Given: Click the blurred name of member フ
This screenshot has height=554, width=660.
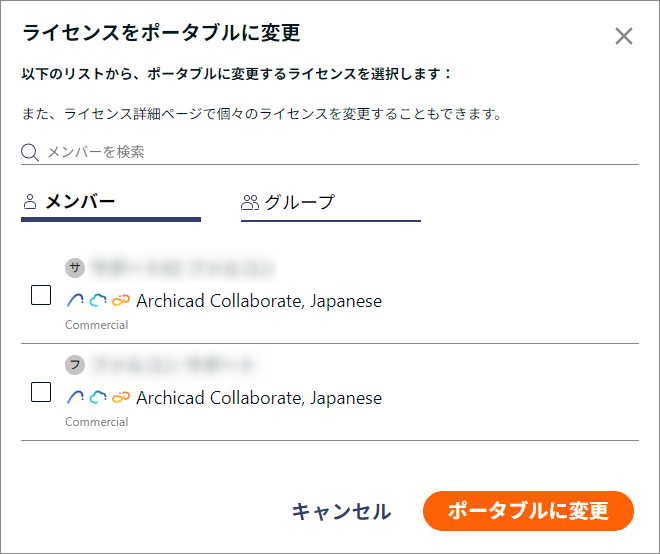Looking at the screenshot, I should 173,365.
